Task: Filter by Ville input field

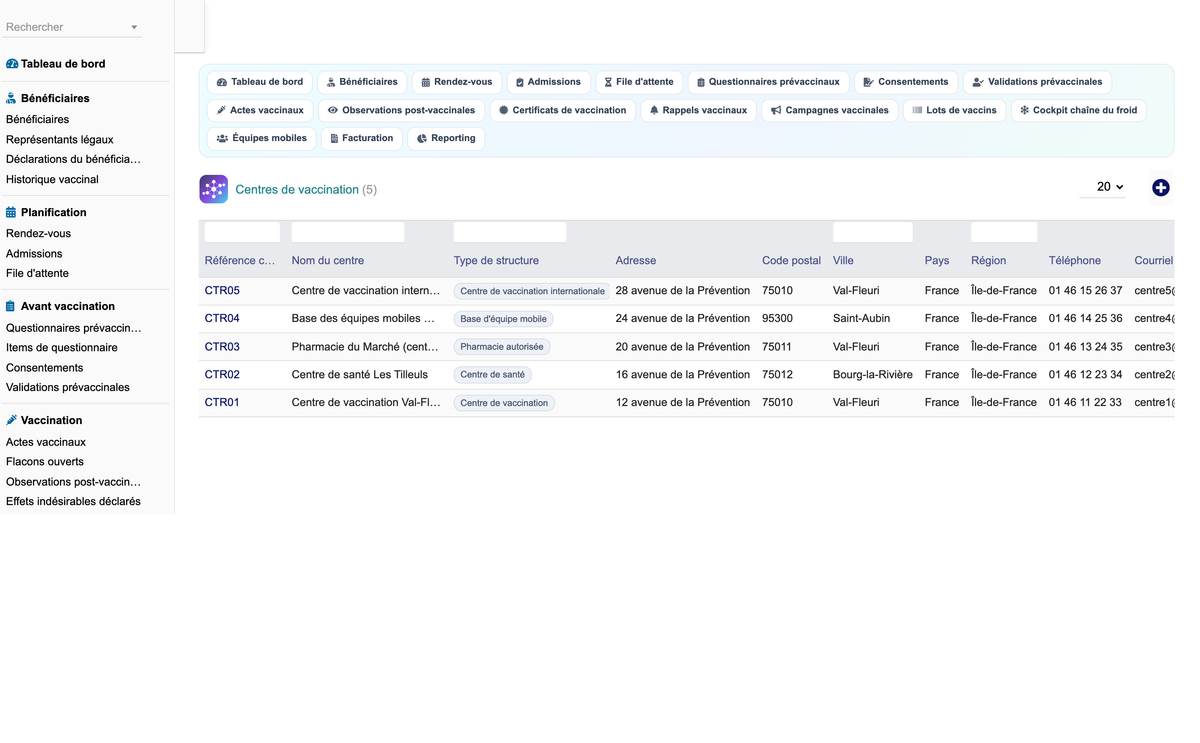Action: pyautogui.click(x=873, y=232)
